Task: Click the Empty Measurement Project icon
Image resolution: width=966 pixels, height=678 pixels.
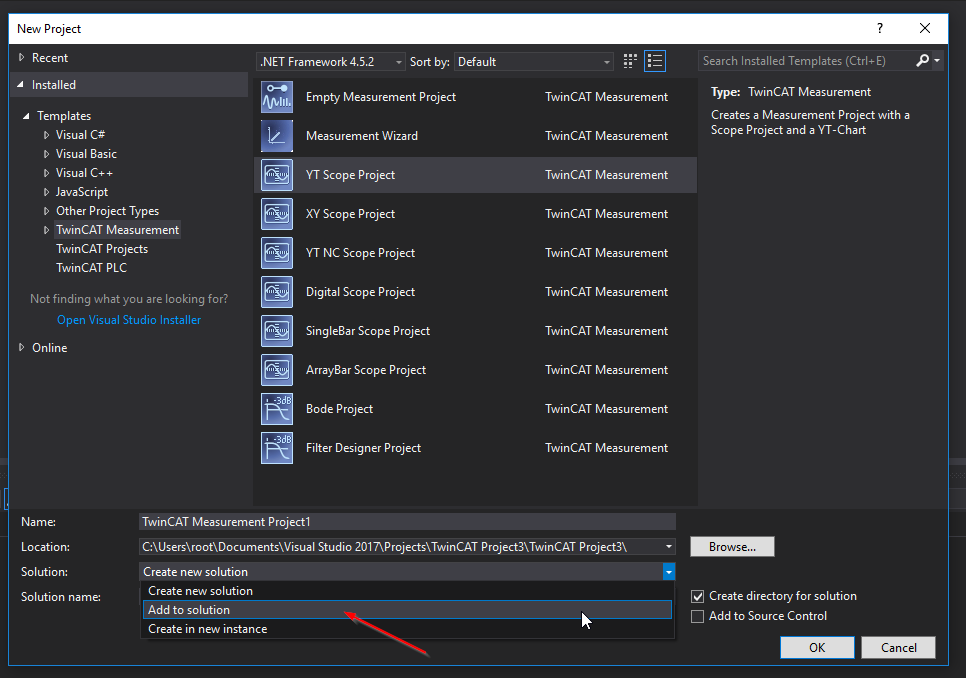Action: click(x=277, y=97)
